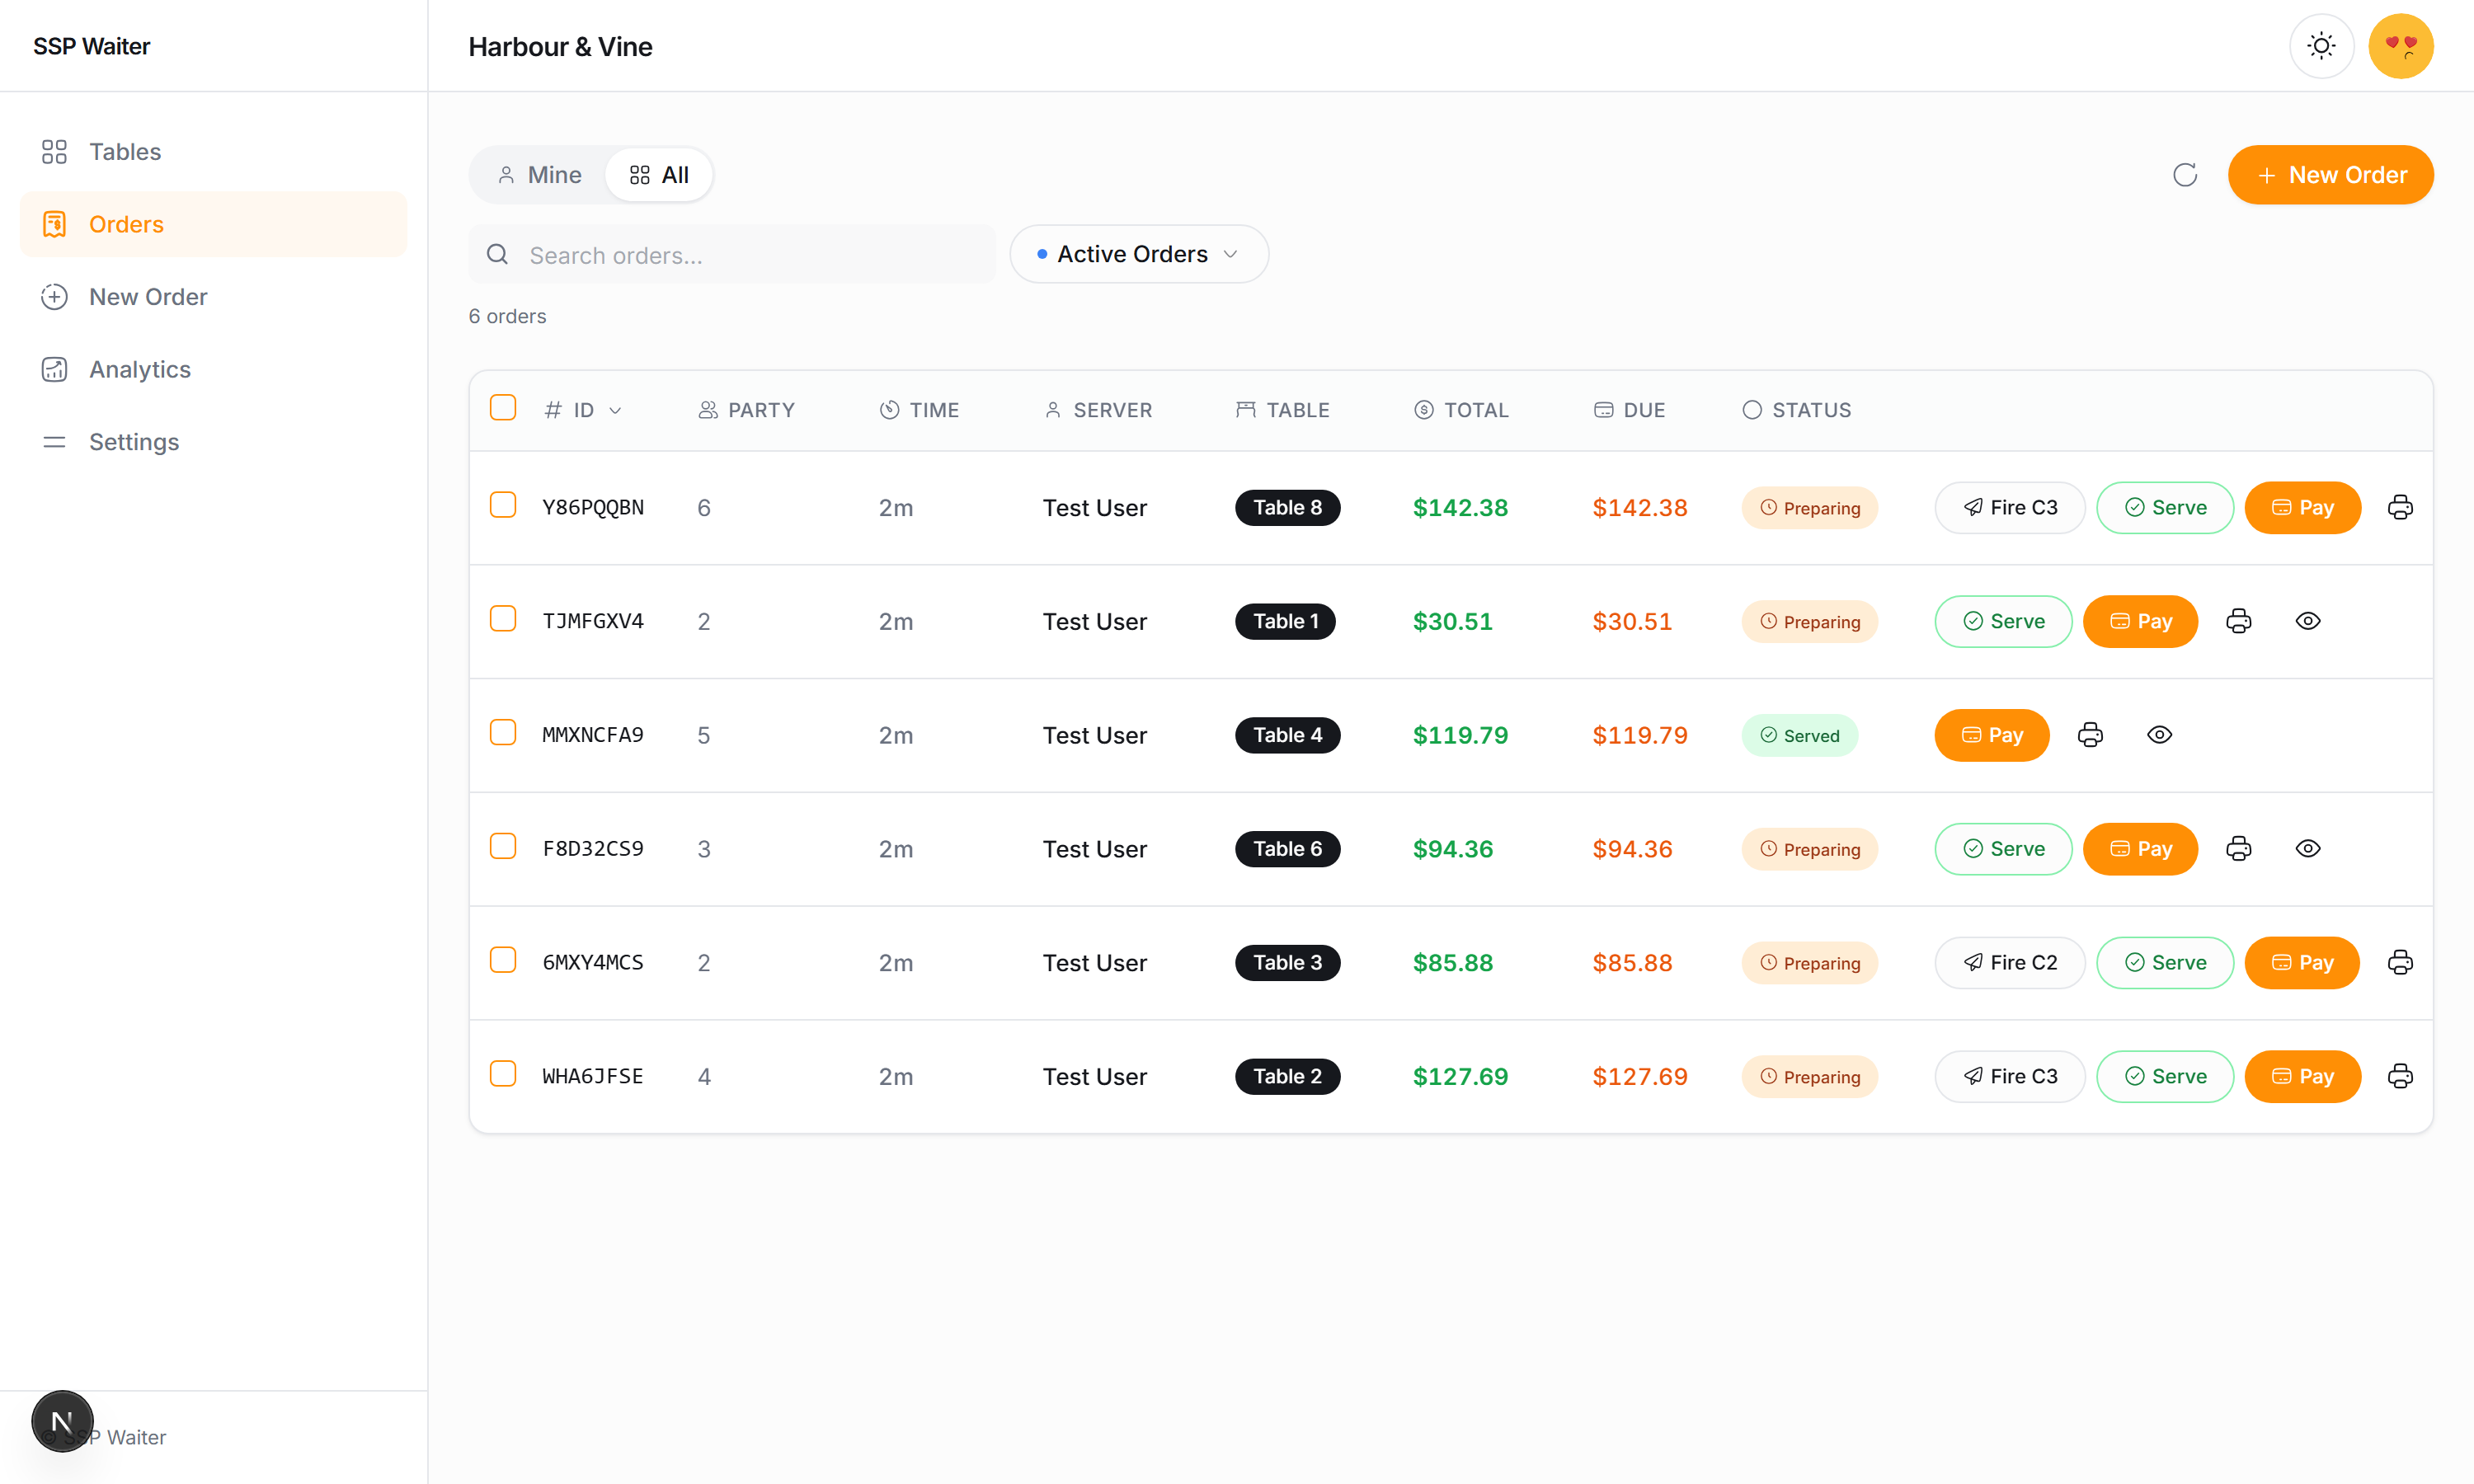Print receipt for order WHA6JFSE
2474x1484 pixels.
2400,1076
